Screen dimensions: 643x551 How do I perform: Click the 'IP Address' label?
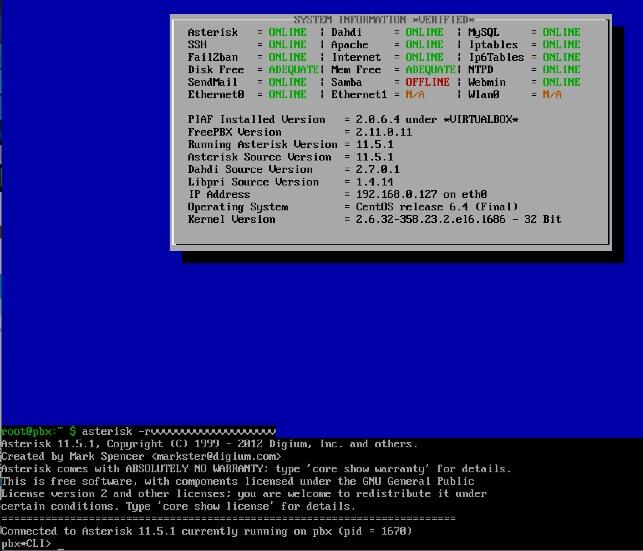coord(219,194)
